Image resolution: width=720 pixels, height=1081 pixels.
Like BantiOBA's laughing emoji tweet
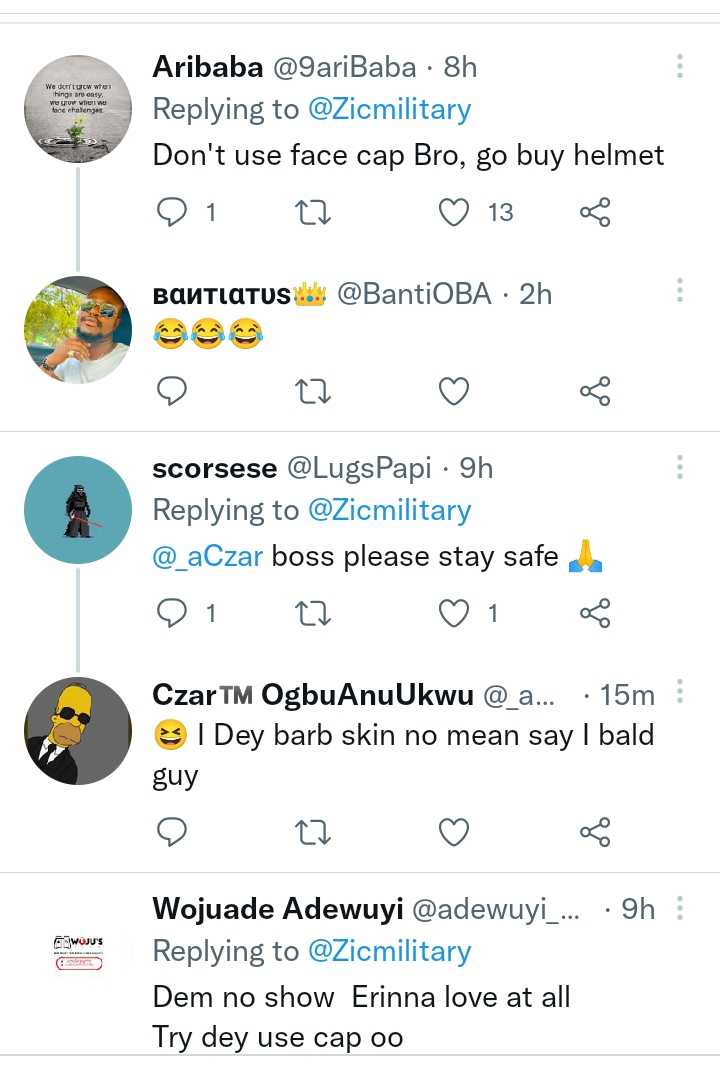(455, 391)
